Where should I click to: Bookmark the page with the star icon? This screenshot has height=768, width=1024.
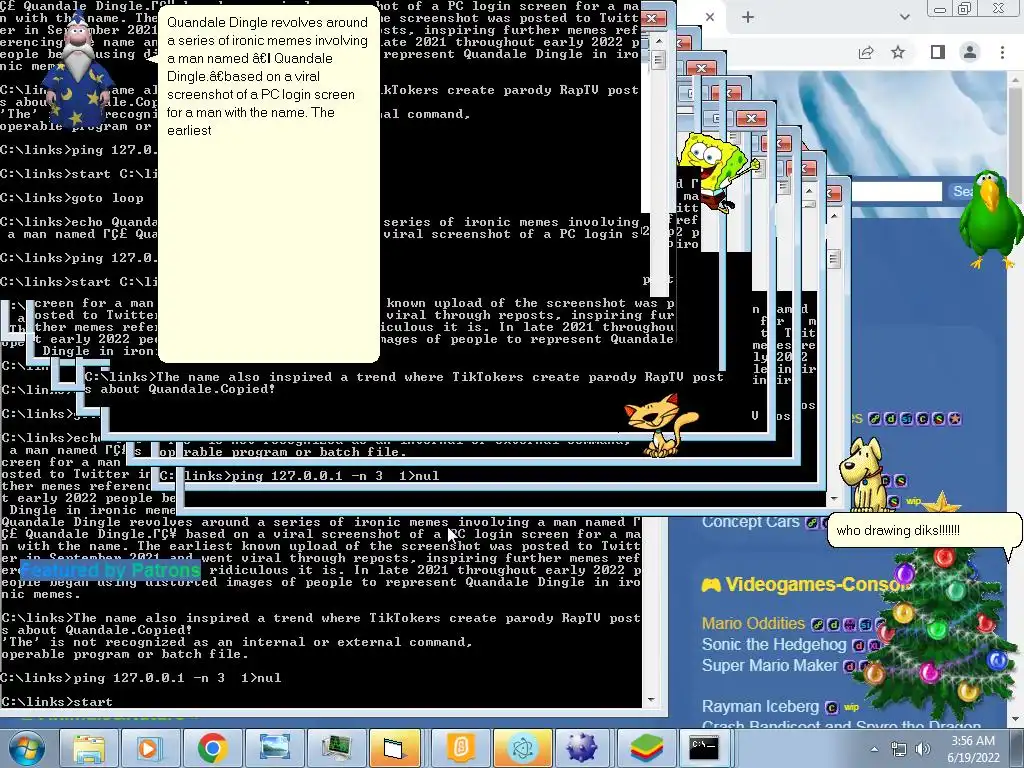[898, 52]
